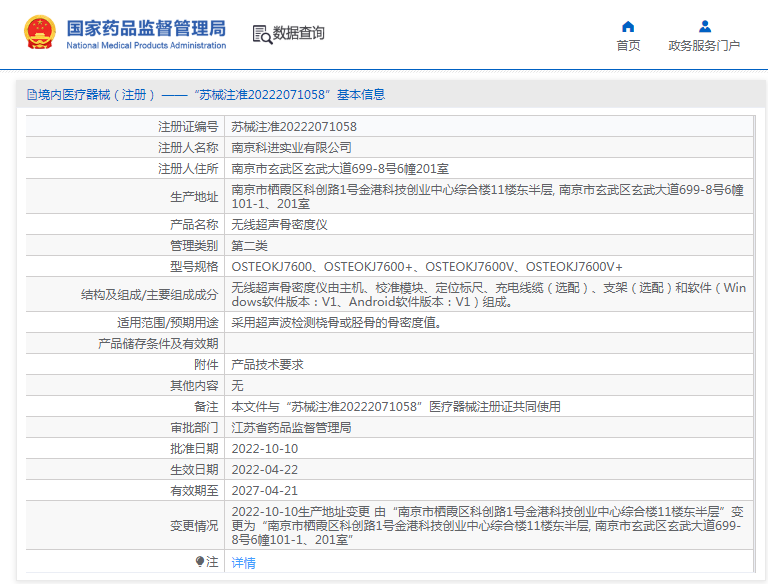Click the 备注 remark value text
The height and width of the screenshot is (584, 768).
pos(396,407)
